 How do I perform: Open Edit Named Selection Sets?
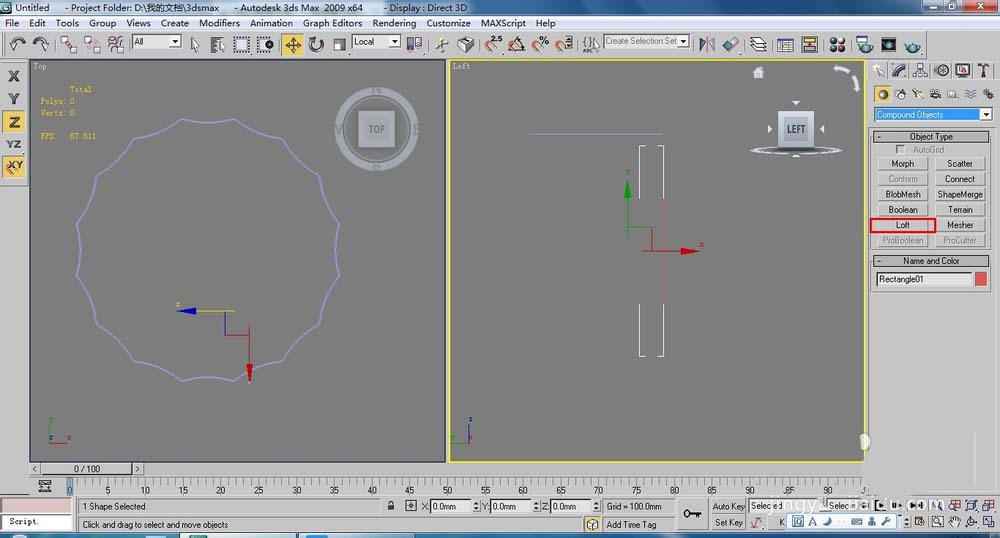591,44
